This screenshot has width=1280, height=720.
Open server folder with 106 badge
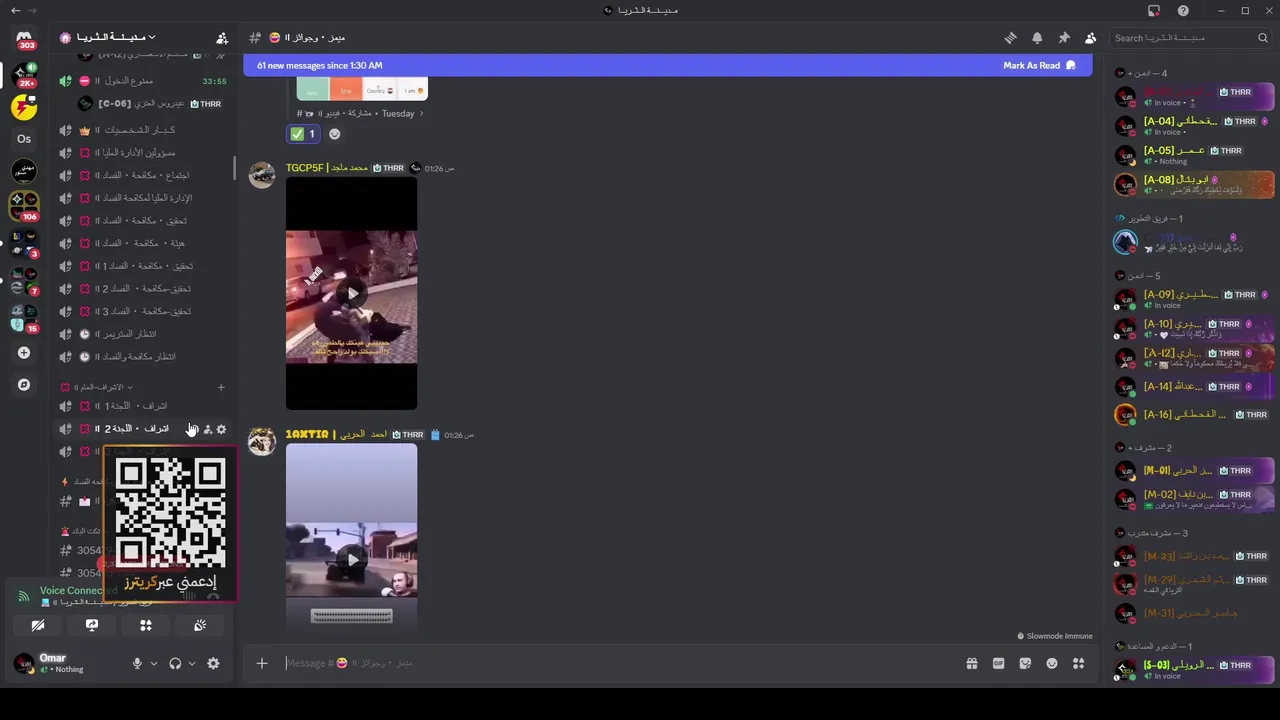click(24, 205)
